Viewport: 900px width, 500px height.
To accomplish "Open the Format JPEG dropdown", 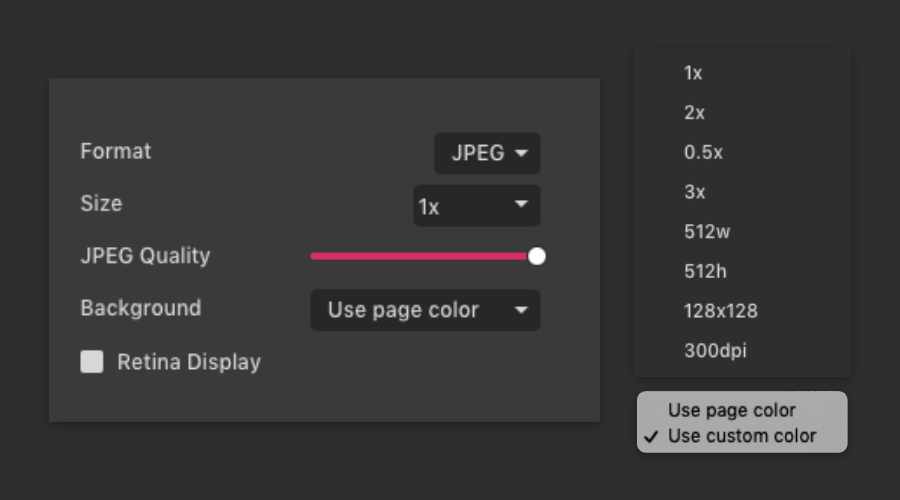I will click(x=487, y=154).
